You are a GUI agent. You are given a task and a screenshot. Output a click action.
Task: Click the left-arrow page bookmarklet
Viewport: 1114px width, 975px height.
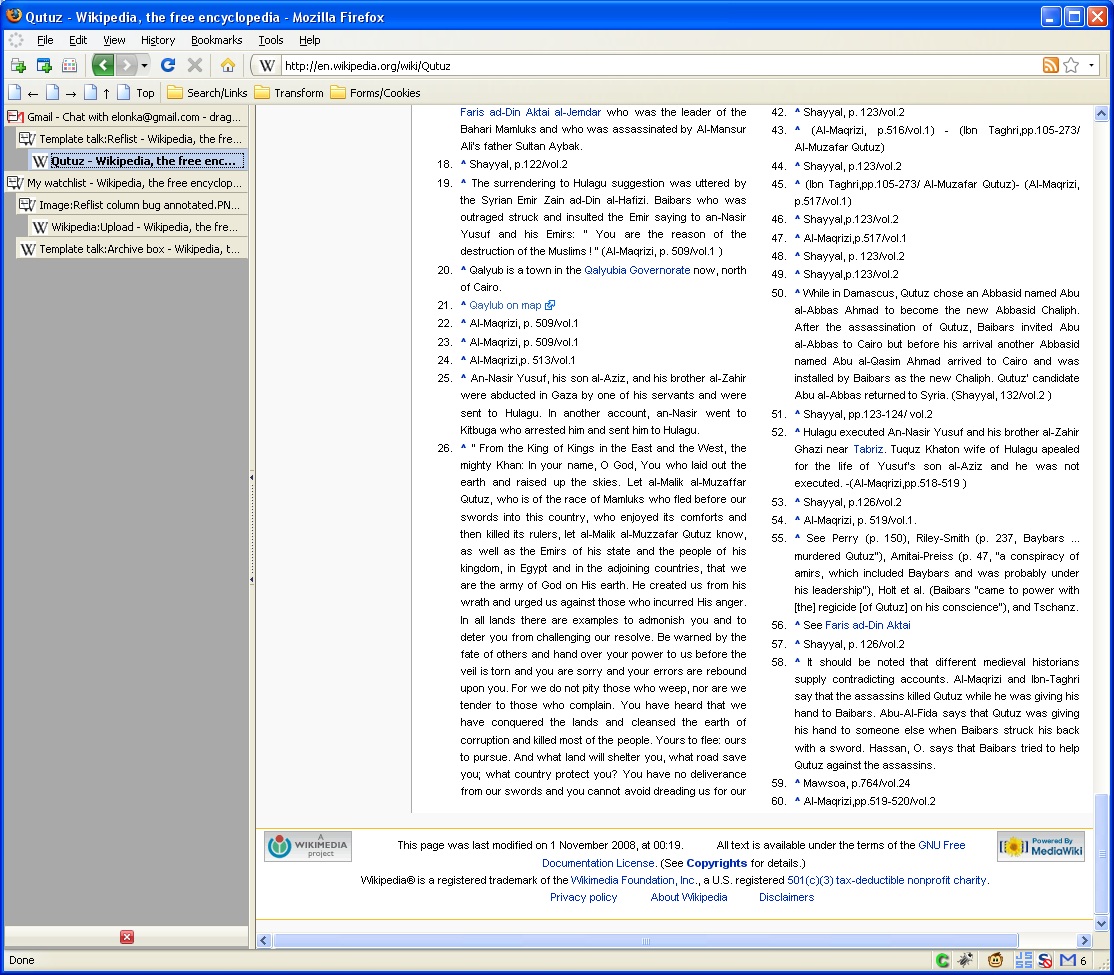[x=23, y=92]
